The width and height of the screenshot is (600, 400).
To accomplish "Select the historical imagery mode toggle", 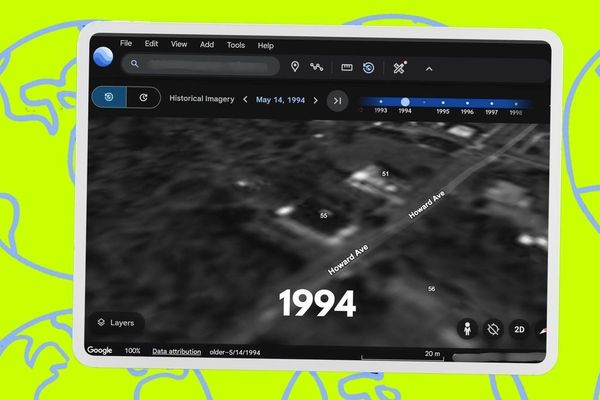I will [x=109, y=97].
